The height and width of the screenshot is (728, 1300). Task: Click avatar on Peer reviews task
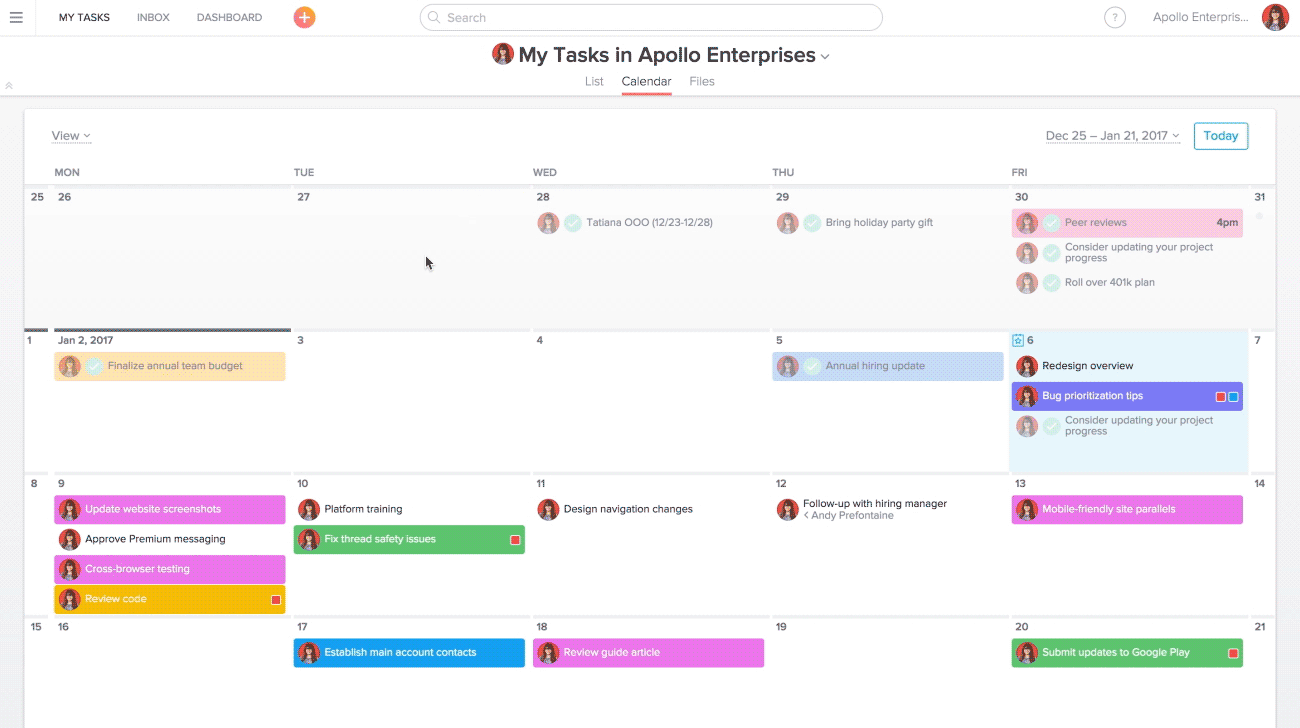1027,223
